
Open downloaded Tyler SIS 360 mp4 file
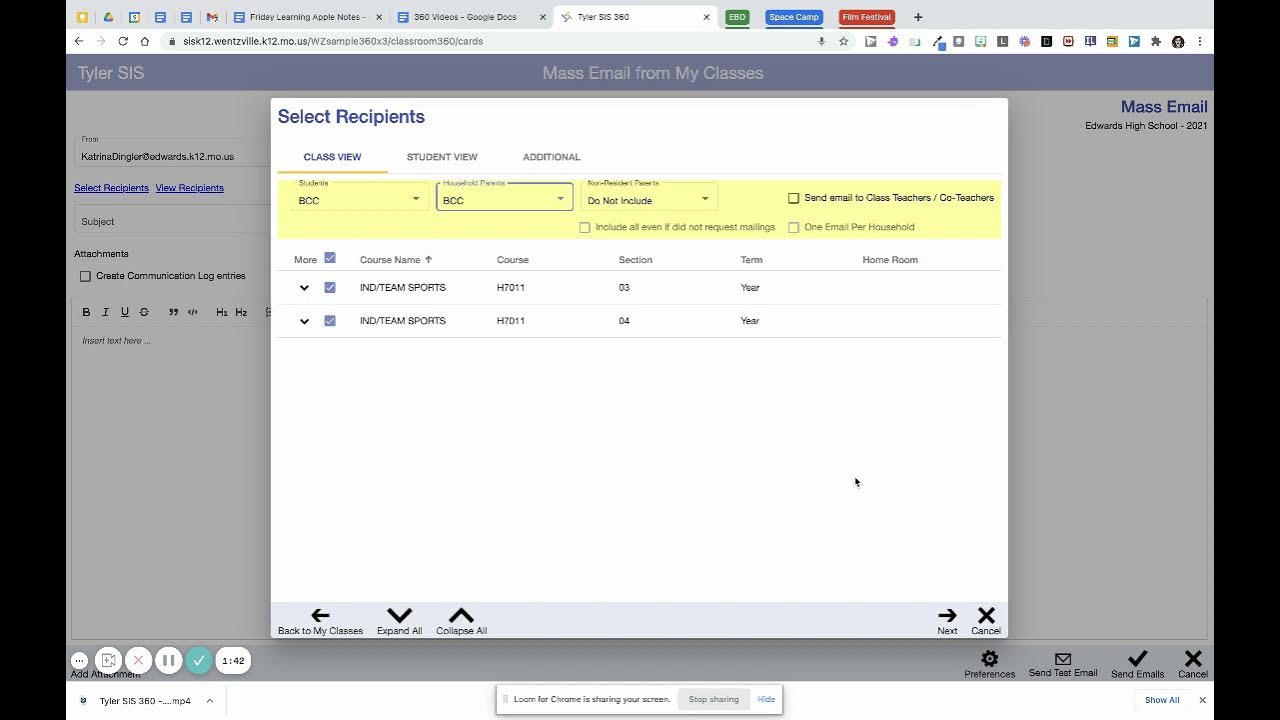145,701
